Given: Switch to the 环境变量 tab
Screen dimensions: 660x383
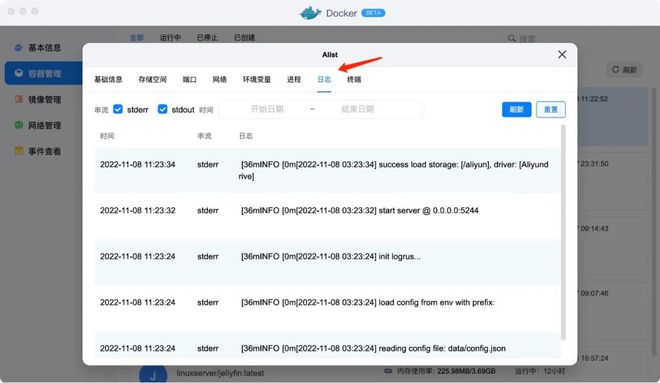Looking at the screenshot, I should 257,79.
